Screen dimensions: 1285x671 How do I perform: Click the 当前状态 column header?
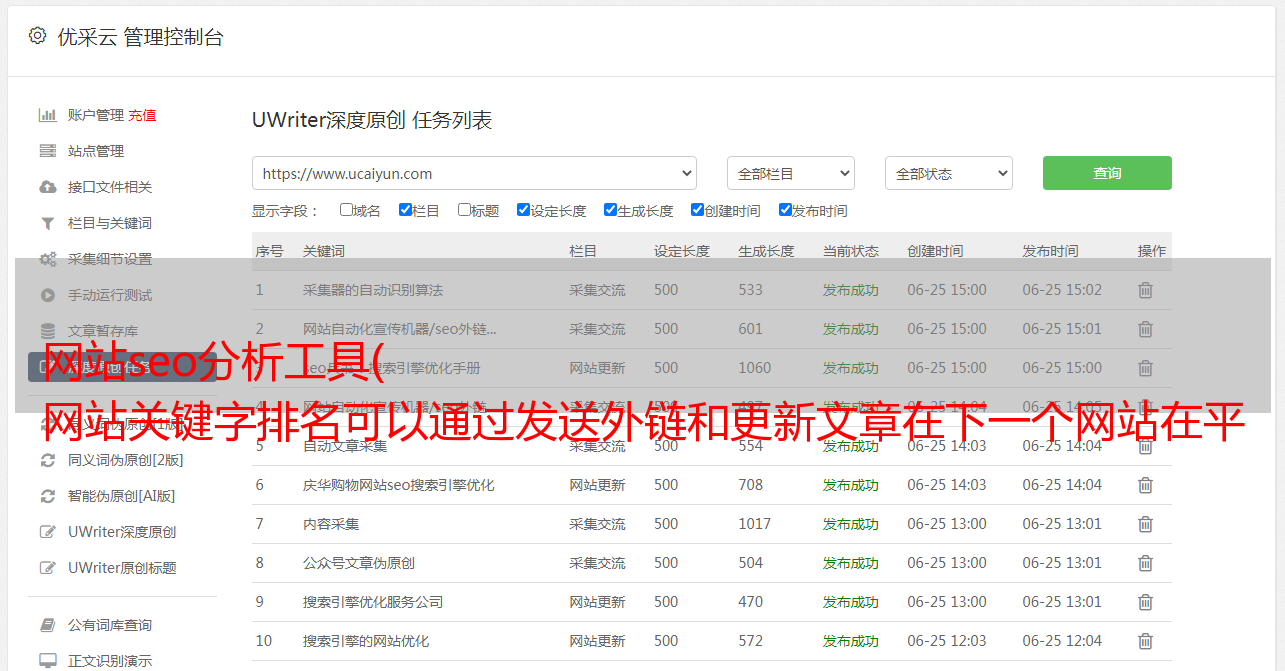click(x=851, y=251)
